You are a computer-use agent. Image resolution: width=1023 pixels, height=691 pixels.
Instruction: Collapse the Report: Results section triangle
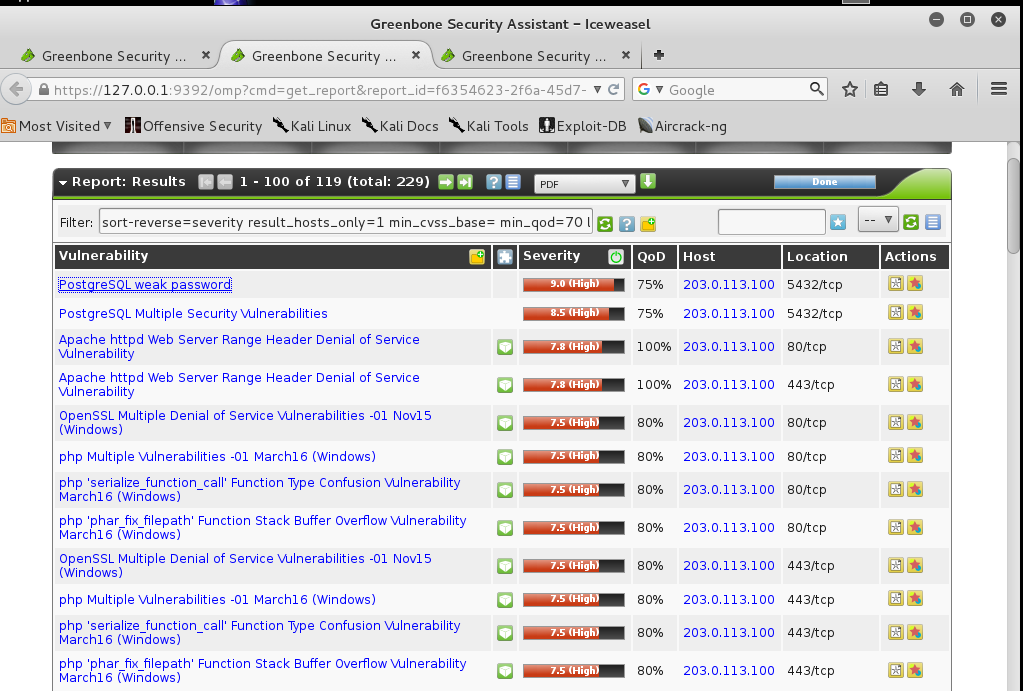63,183
